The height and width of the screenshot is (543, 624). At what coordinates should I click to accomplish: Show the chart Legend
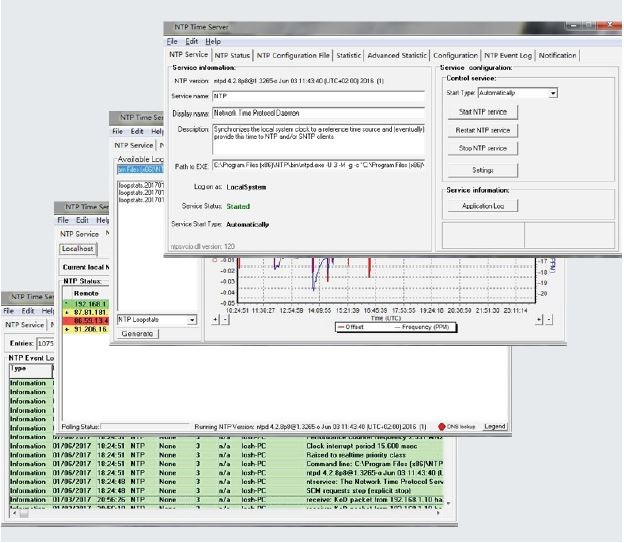(494, 426)
